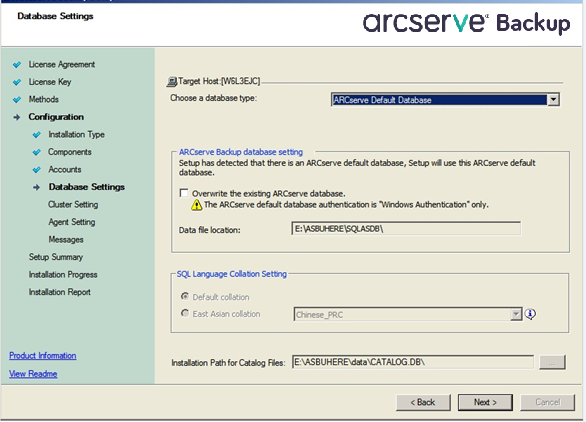Viewport: 586px width, 422px height.
Task: Click the Next button
Action: [485, 403]
